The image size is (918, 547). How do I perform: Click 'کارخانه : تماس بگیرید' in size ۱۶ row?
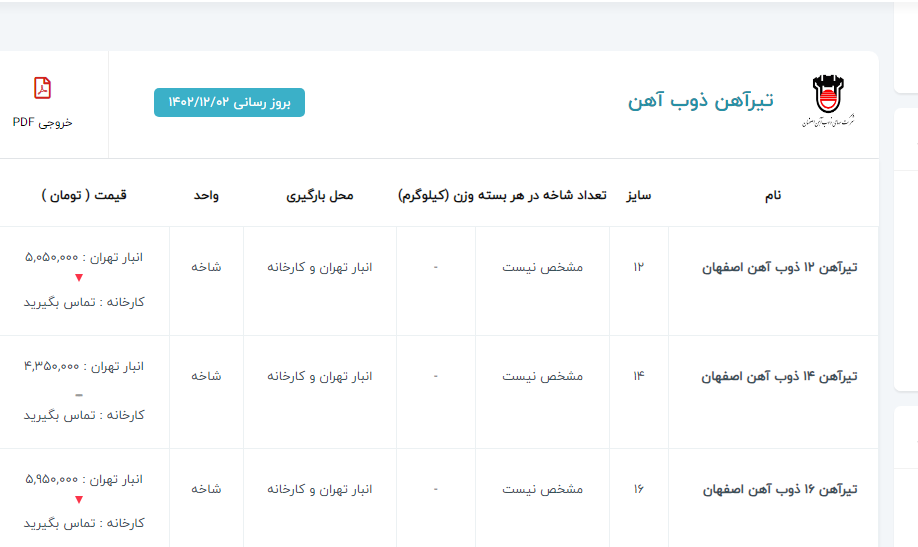(x=84, y=523)
